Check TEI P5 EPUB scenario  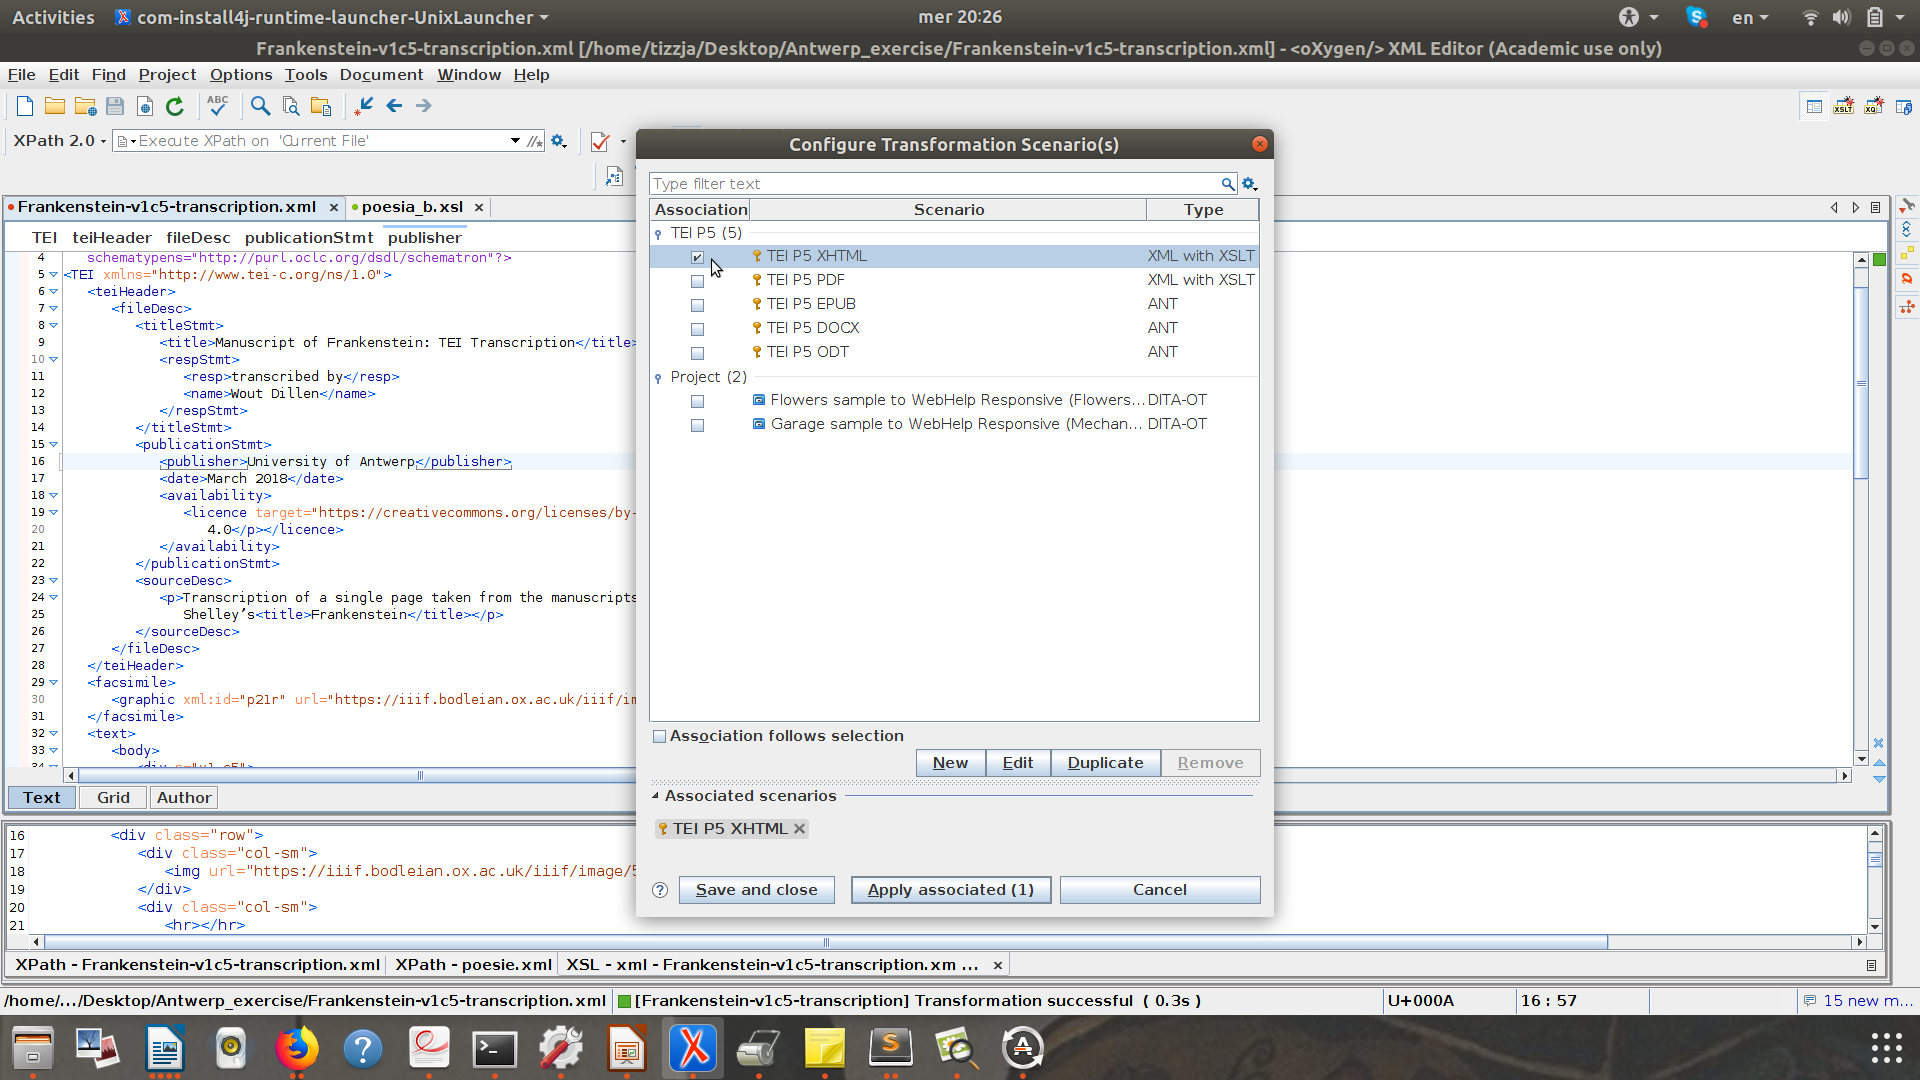click(x=697, y=305)
